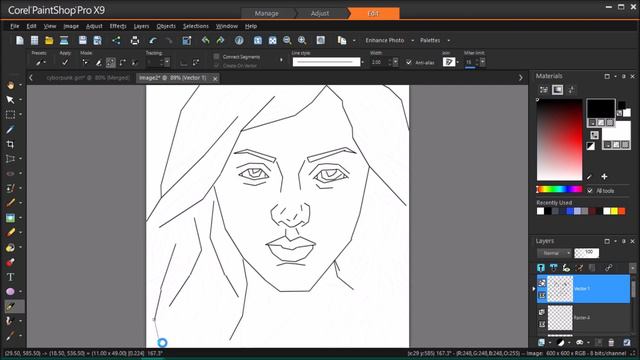Pick the blue recently used swatch
Image resolution: width=640 pixels, height=360 pixels.
point(570,211)
